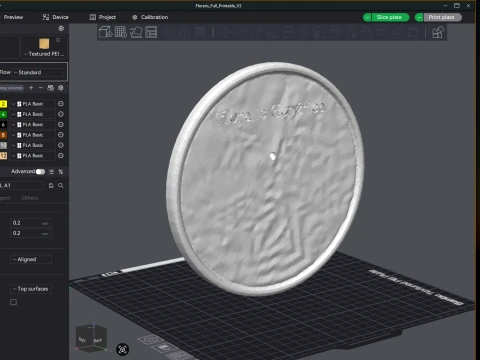480x360 pixels.
Task: Select the dimmed Rotate tool icon
Action: pos(241,32)
